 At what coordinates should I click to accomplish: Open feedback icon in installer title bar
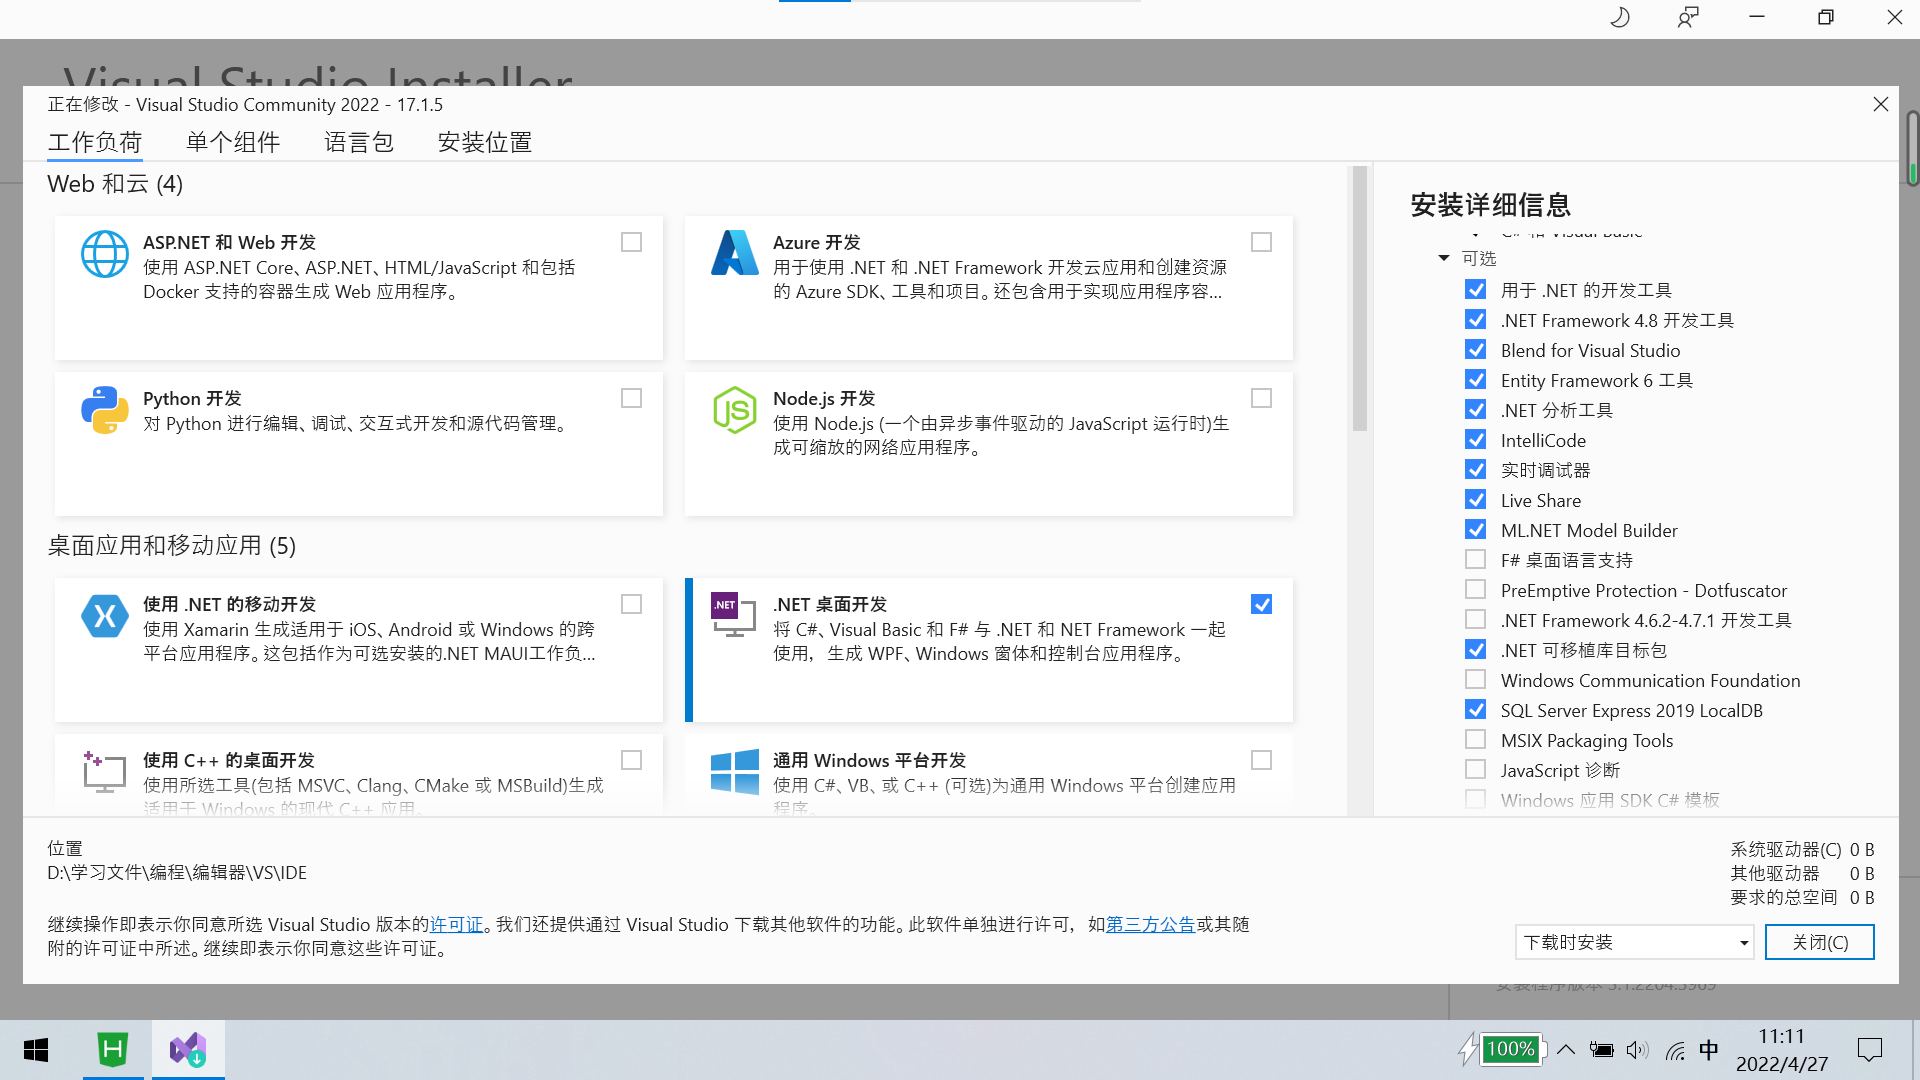pos(1688,17)
